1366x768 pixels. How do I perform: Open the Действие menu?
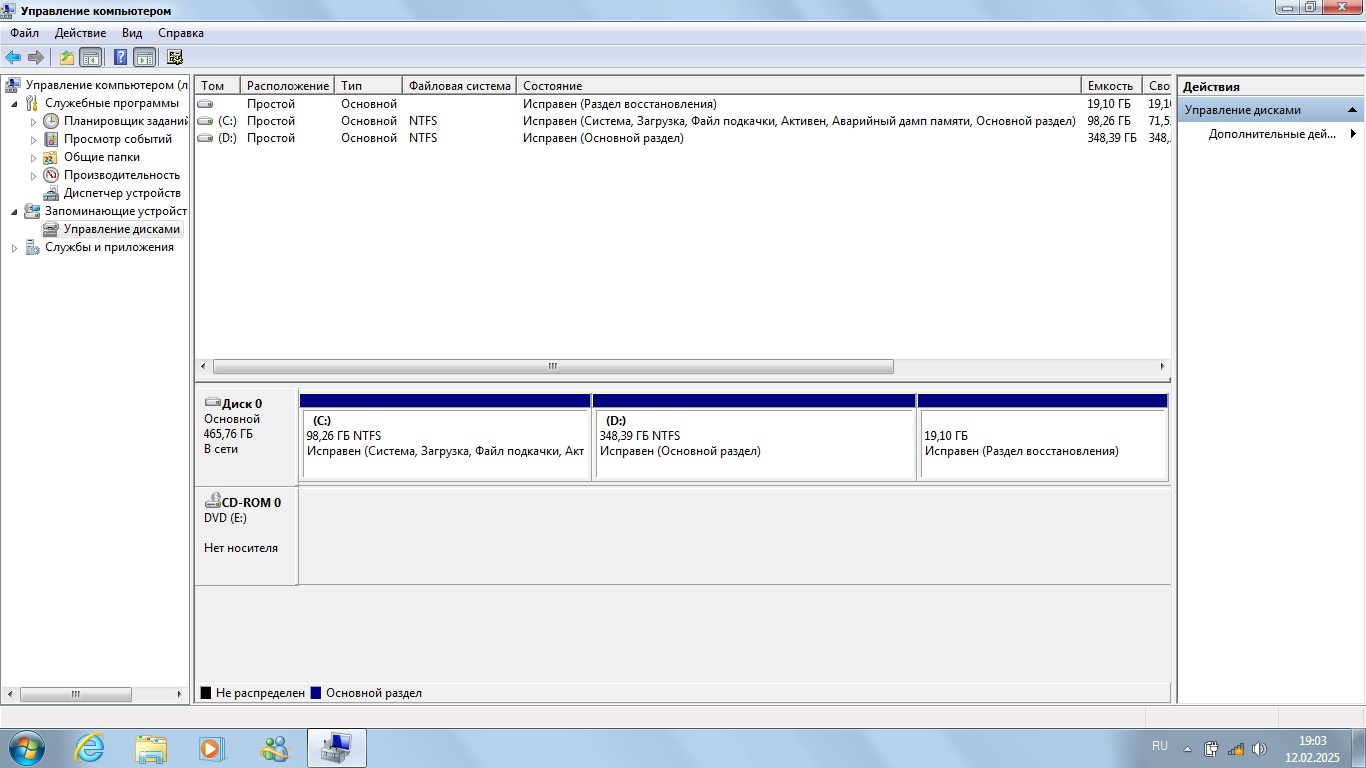coord(80,33)
